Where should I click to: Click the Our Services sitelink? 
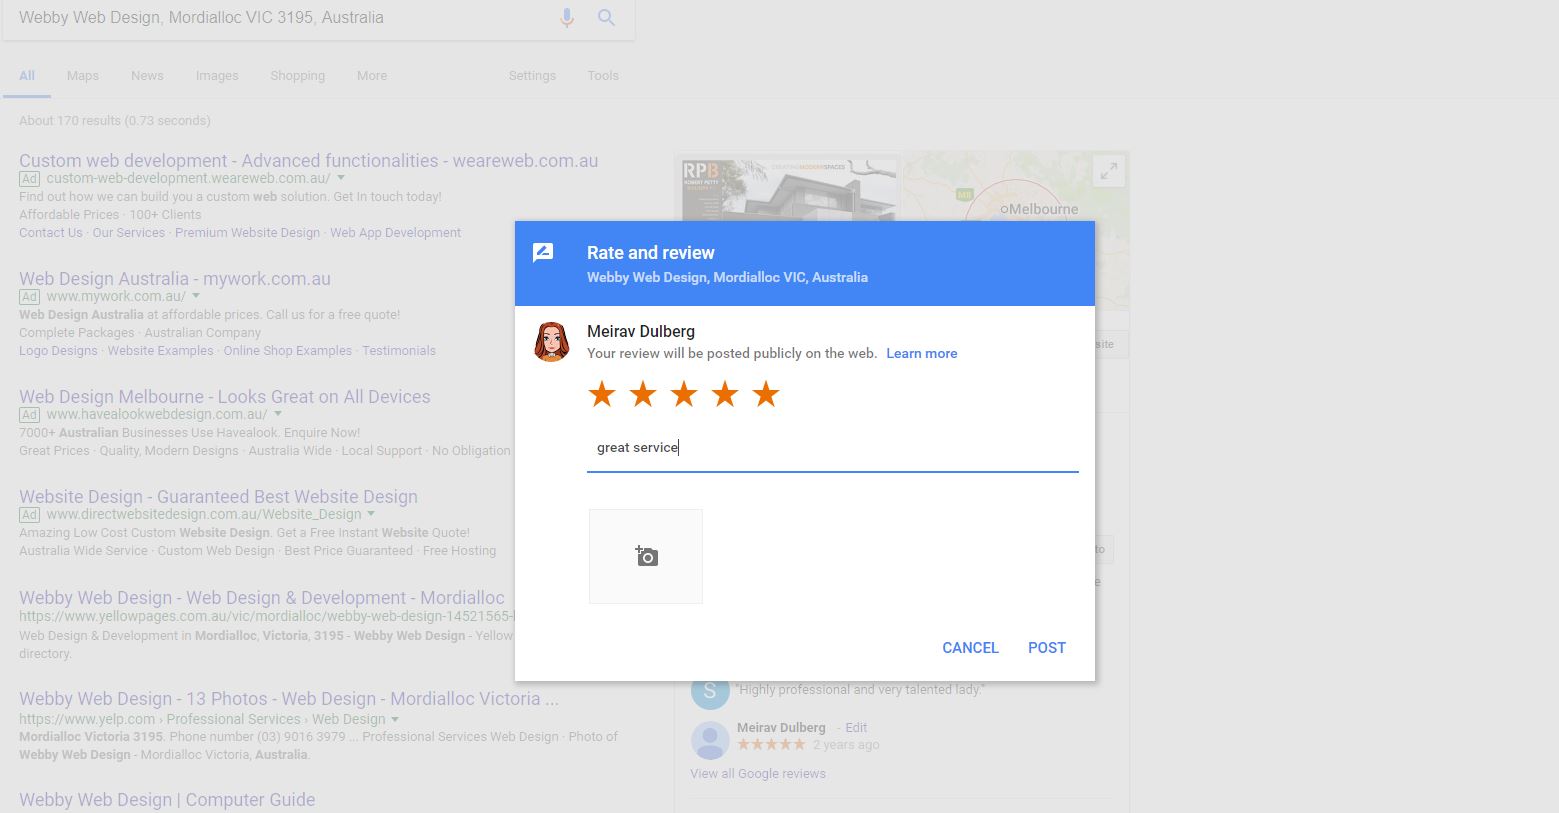pyautogui.click(x=129, y=233)
